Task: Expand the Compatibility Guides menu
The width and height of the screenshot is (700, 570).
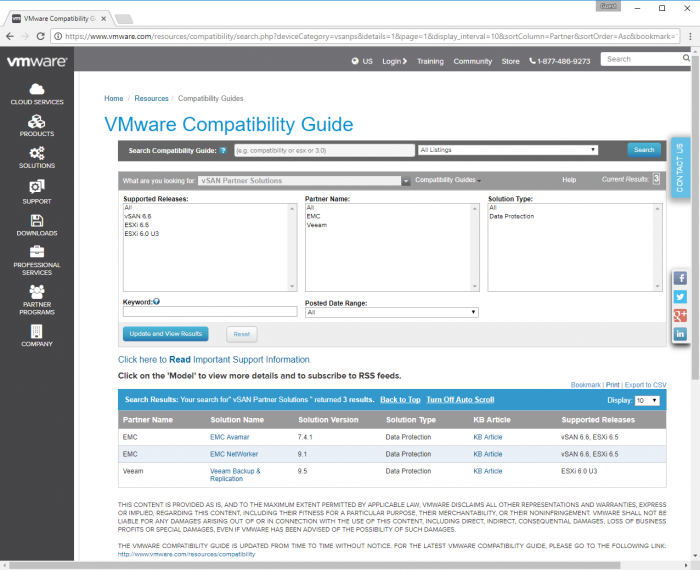Action: pyautogui.click(x=448, y=180)
